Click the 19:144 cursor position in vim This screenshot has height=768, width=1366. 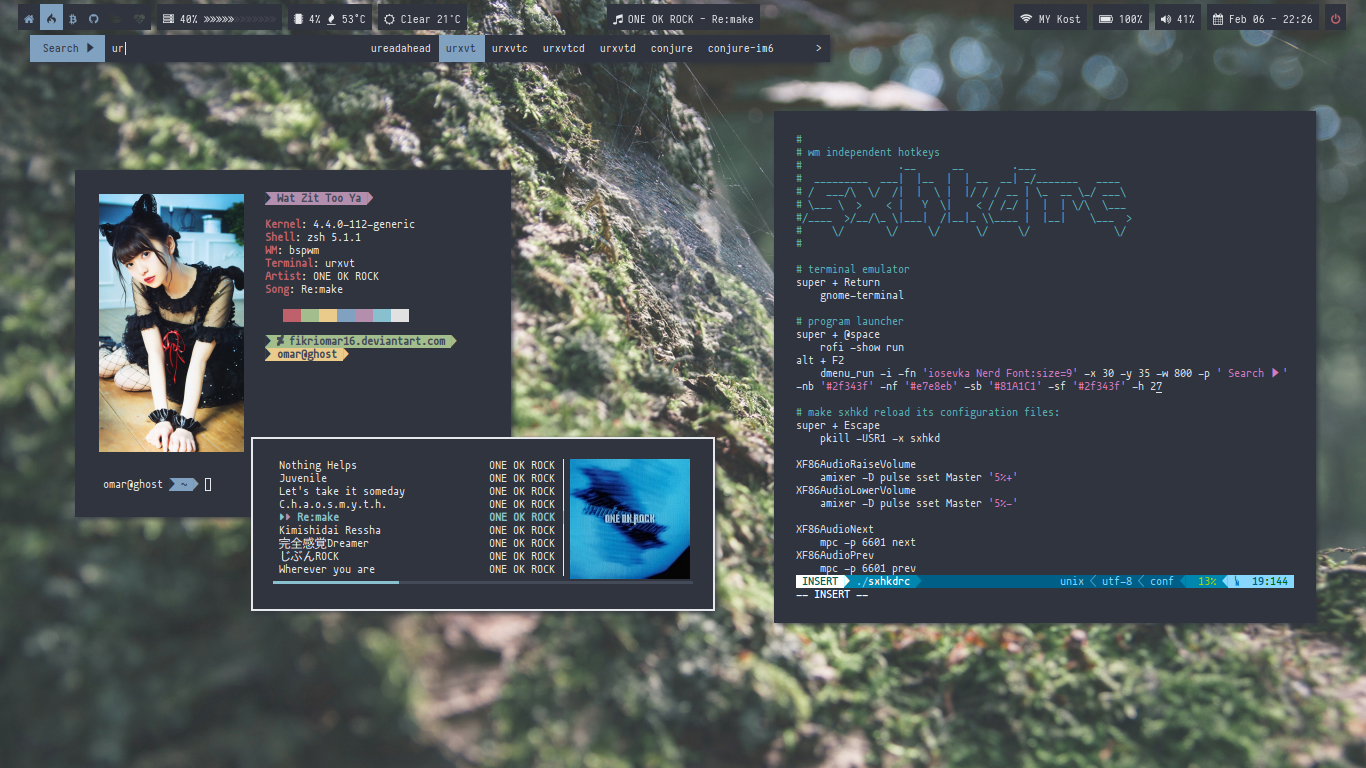coord(1270,581)
